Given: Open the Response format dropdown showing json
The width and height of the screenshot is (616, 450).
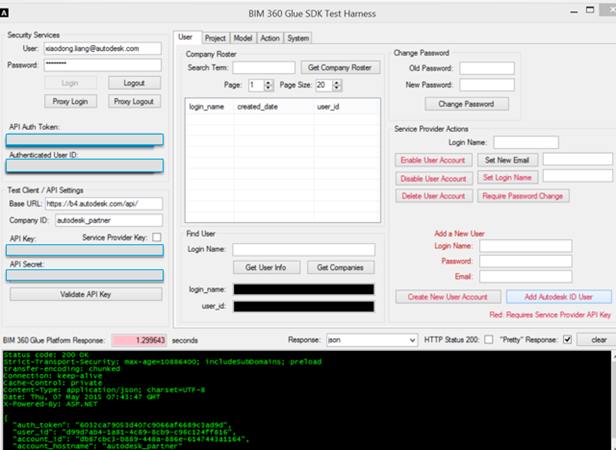Looking at the screenshot, I should pos(364,340).
